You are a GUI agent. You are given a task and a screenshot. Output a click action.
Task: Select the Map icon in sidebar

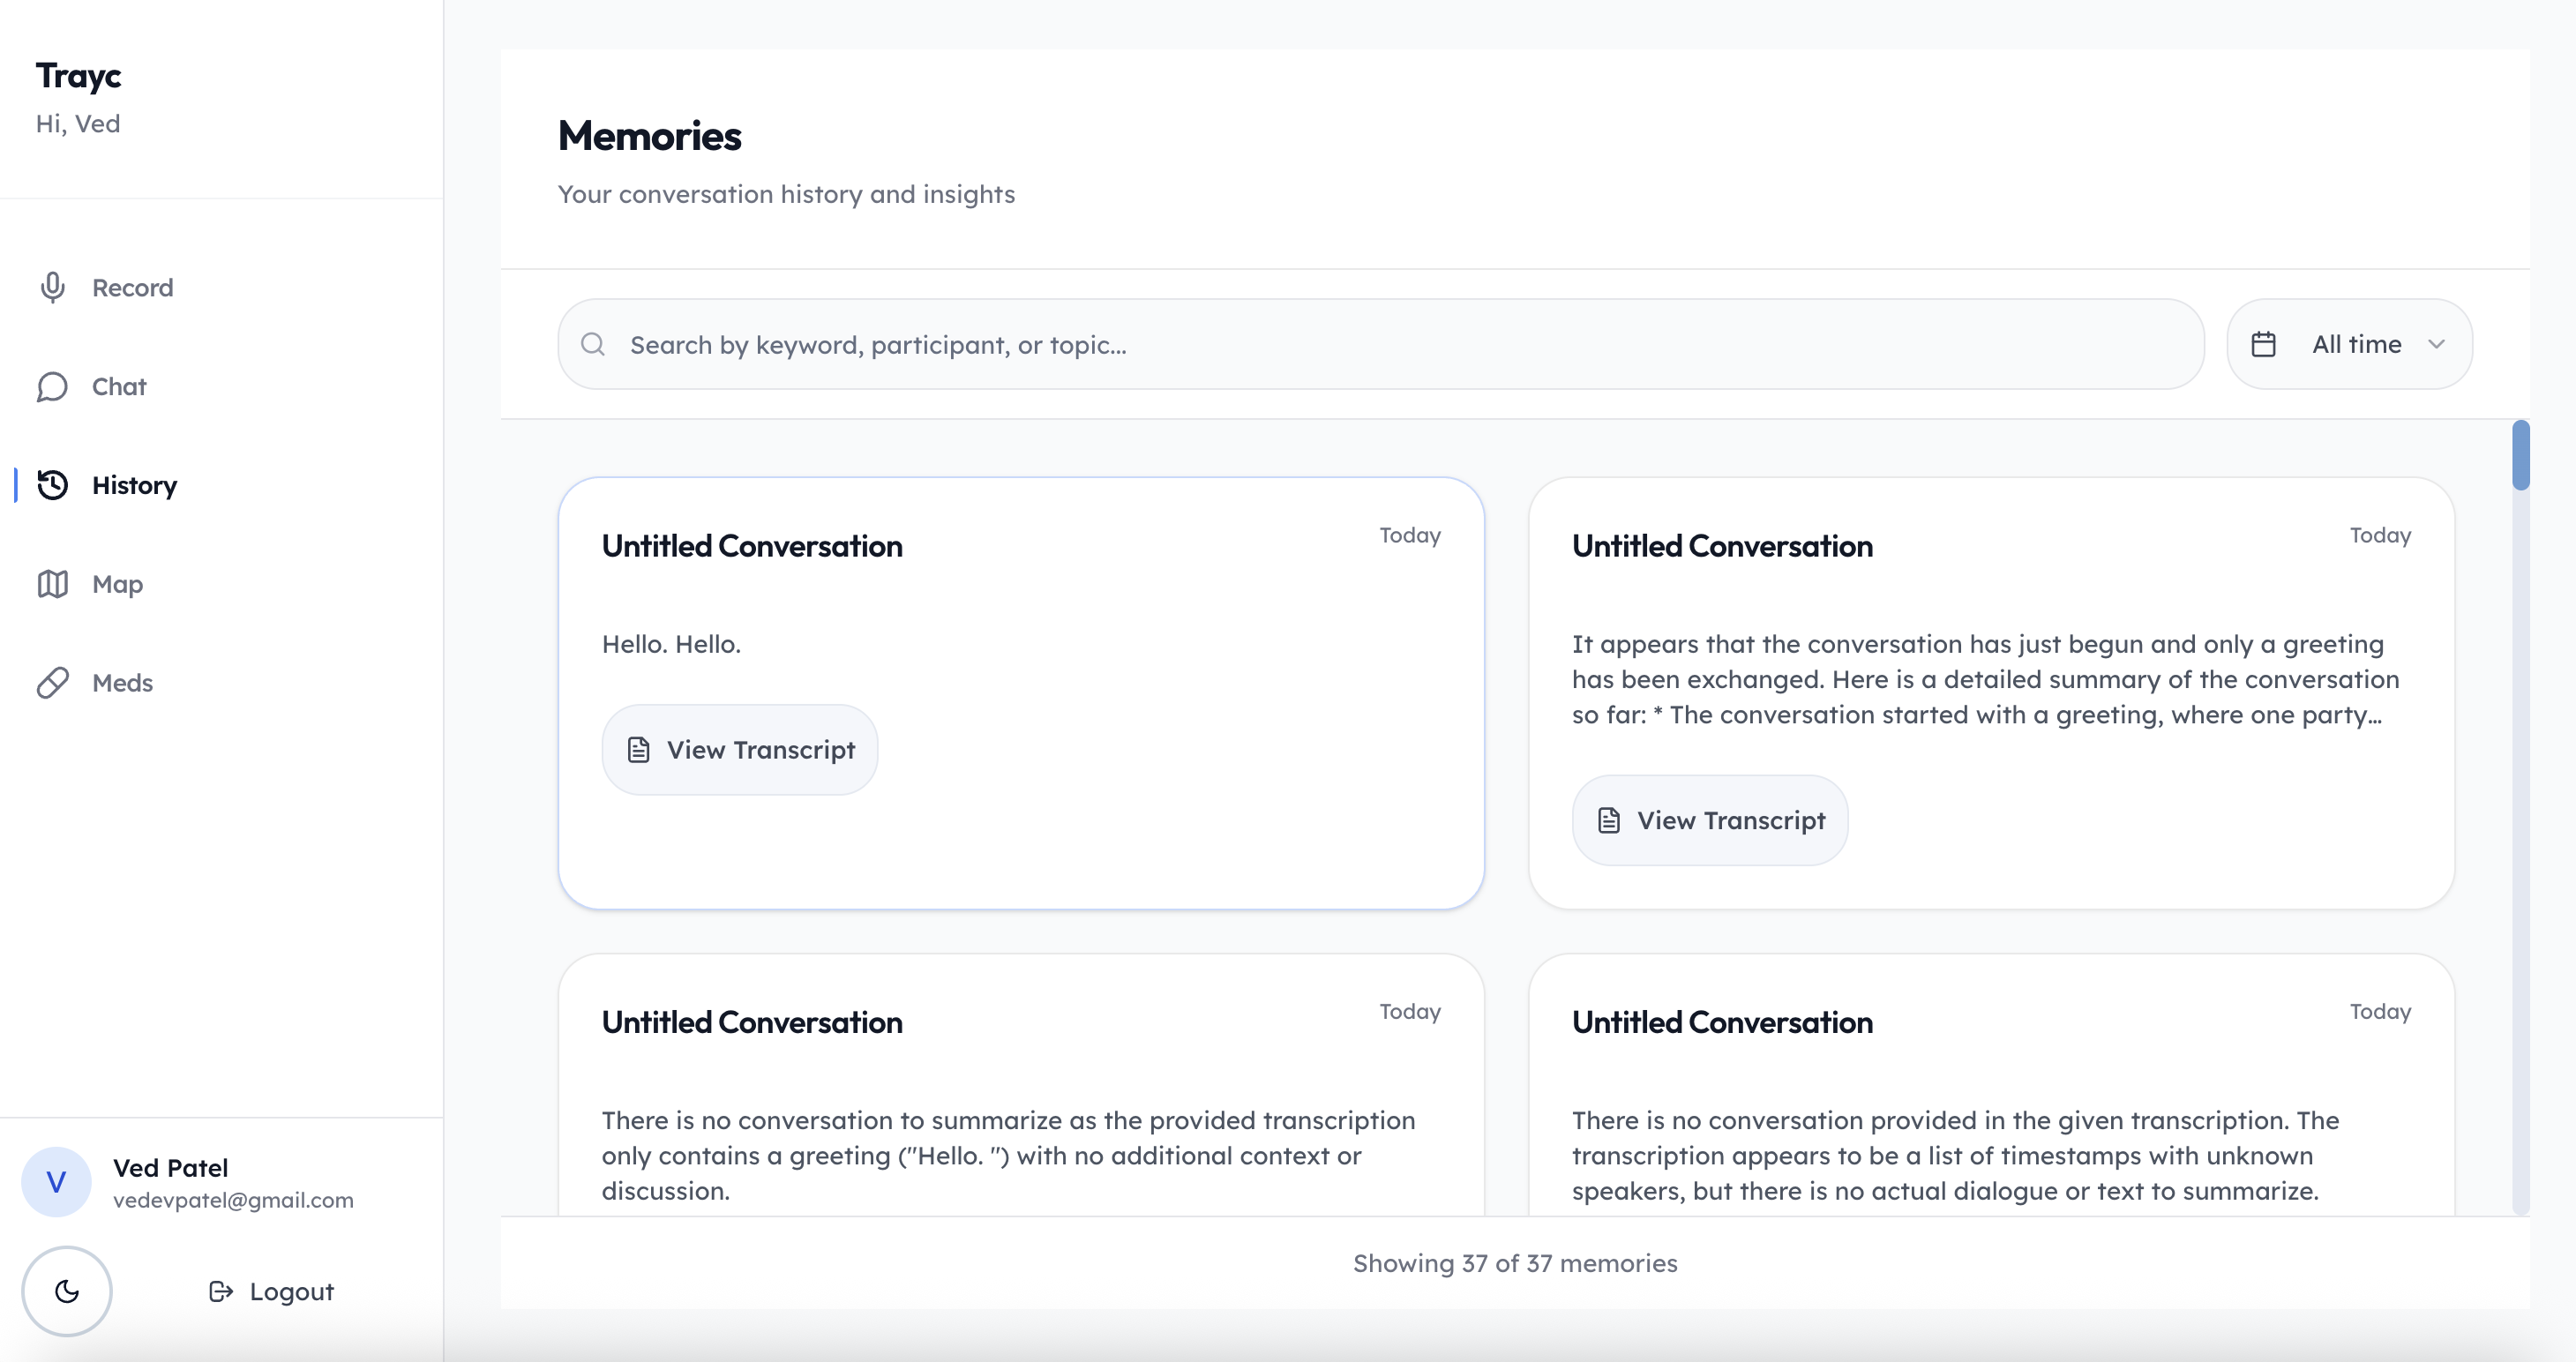(x=53, y=584)
